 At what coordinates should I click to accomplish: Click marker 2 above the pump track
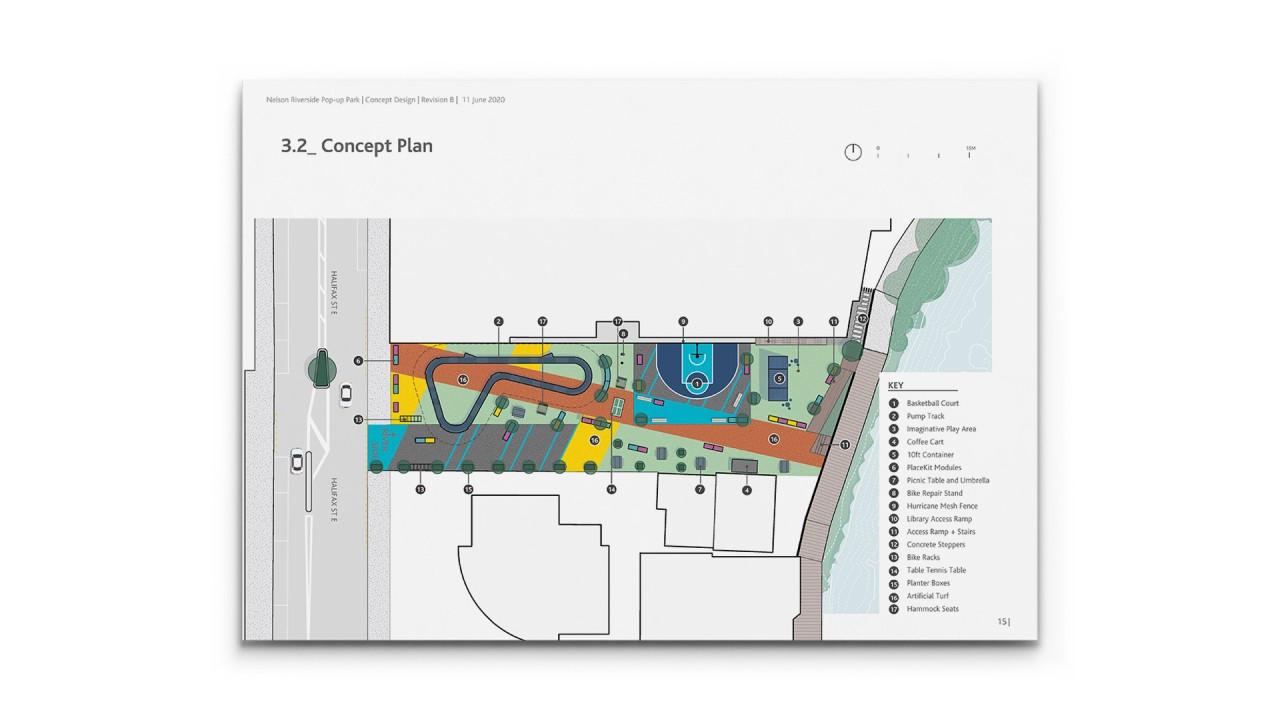[x=498, y=322]
